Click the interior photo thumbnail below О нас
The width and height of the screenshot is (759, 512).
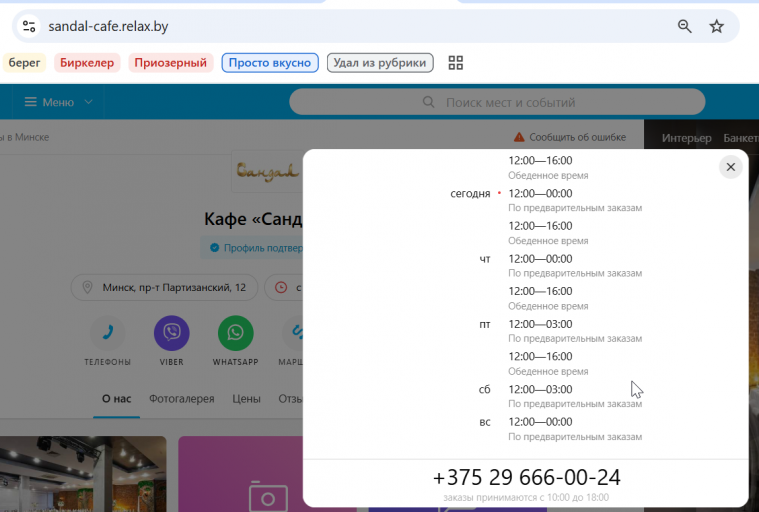83,474
